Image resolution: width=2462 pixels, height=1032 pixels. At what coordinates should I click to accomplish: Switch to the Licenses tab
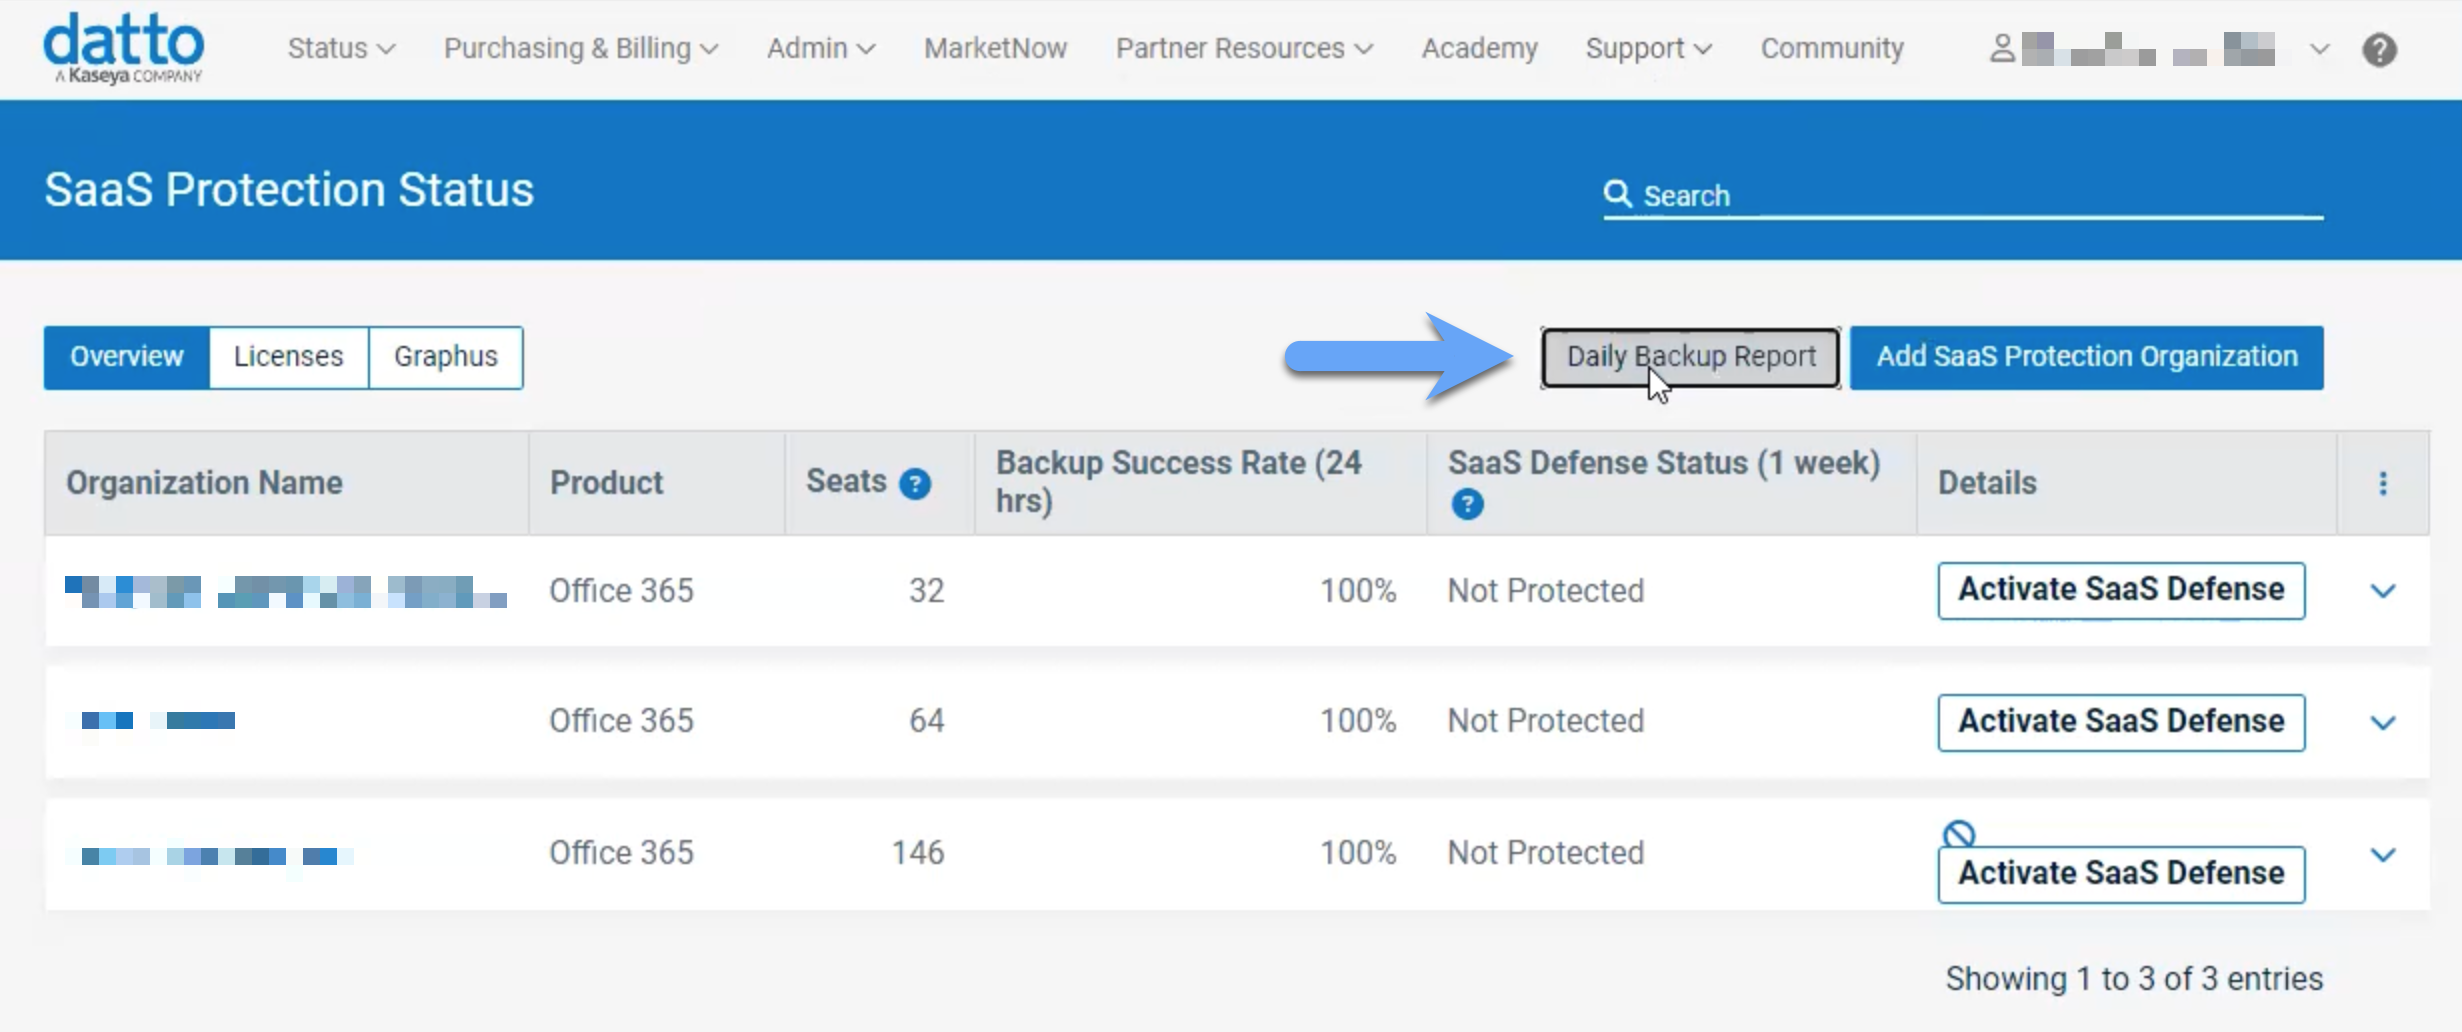(x=289, y=357)
